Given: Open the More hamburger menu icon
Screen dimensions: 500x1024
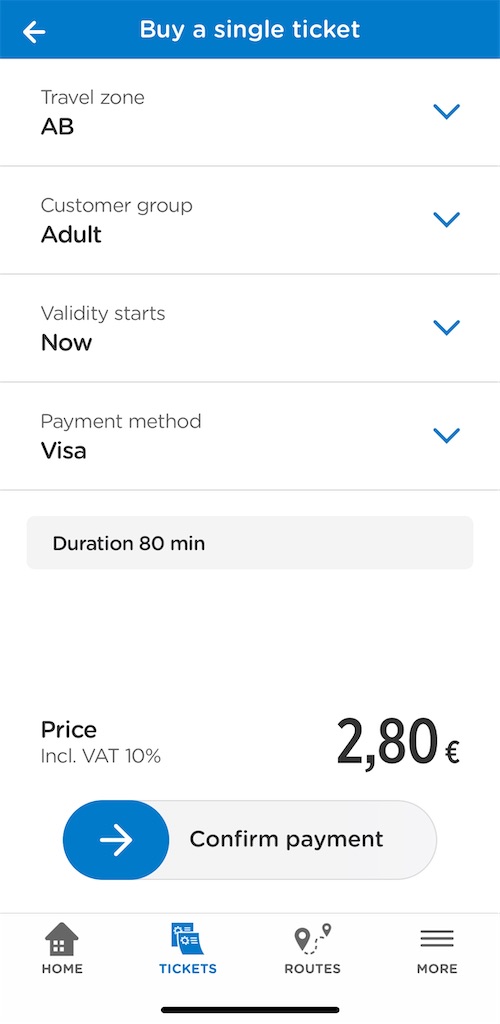Looking at the screenshot, I should pyautogui.click(x=437, y=939).
